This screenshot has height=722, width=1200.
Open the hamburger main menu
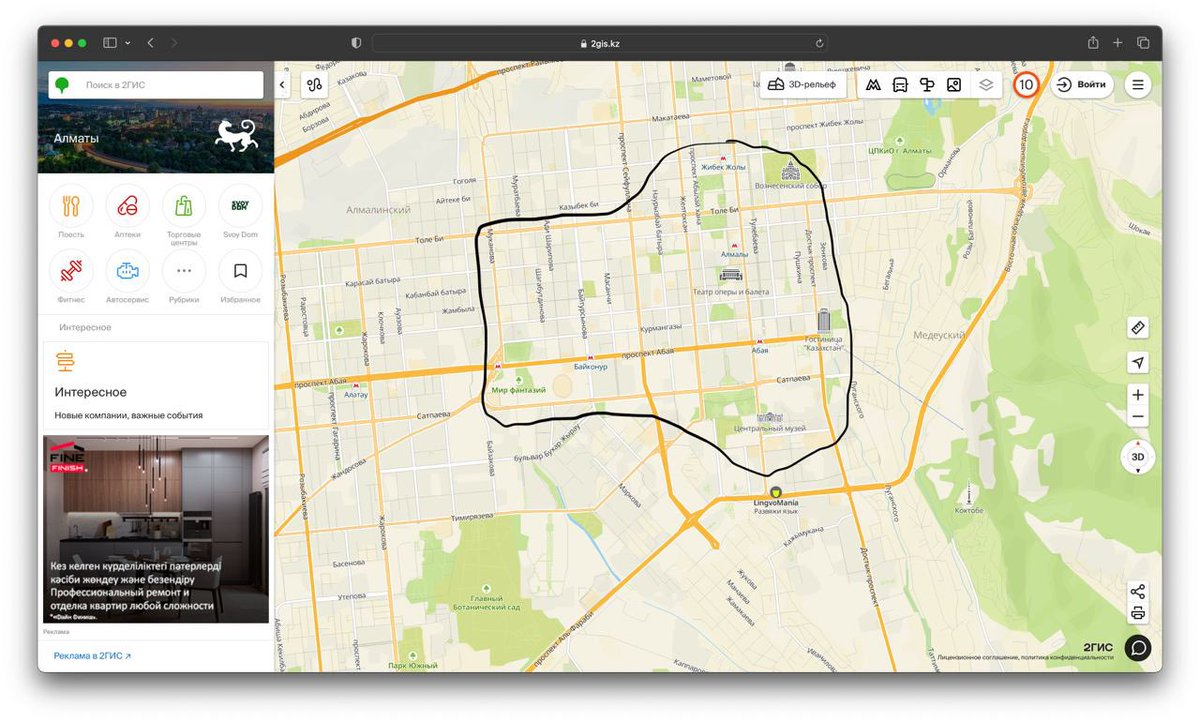[x=1137, y=85]
